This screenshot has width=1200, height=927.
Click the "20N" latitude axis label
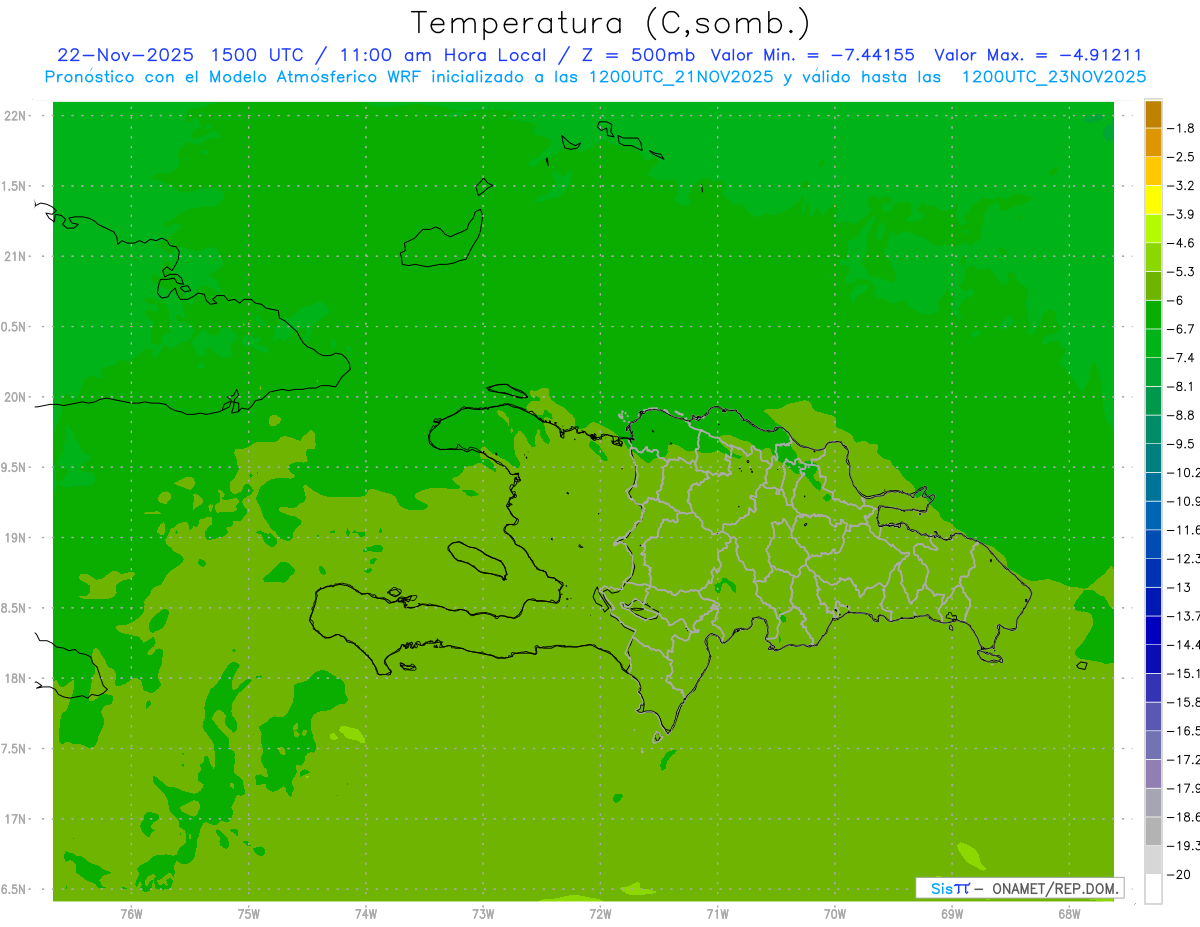pyautogui.click(x=14, y=397)
